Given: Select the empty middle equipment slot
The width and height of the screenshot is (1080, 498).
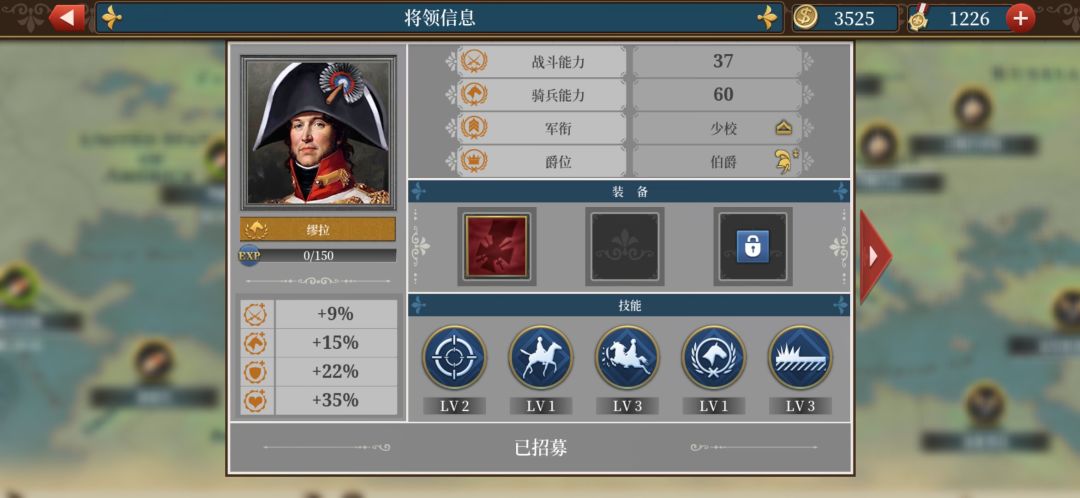Looking at the screenshot, I should pyautogui.click(x=625, y=247).
